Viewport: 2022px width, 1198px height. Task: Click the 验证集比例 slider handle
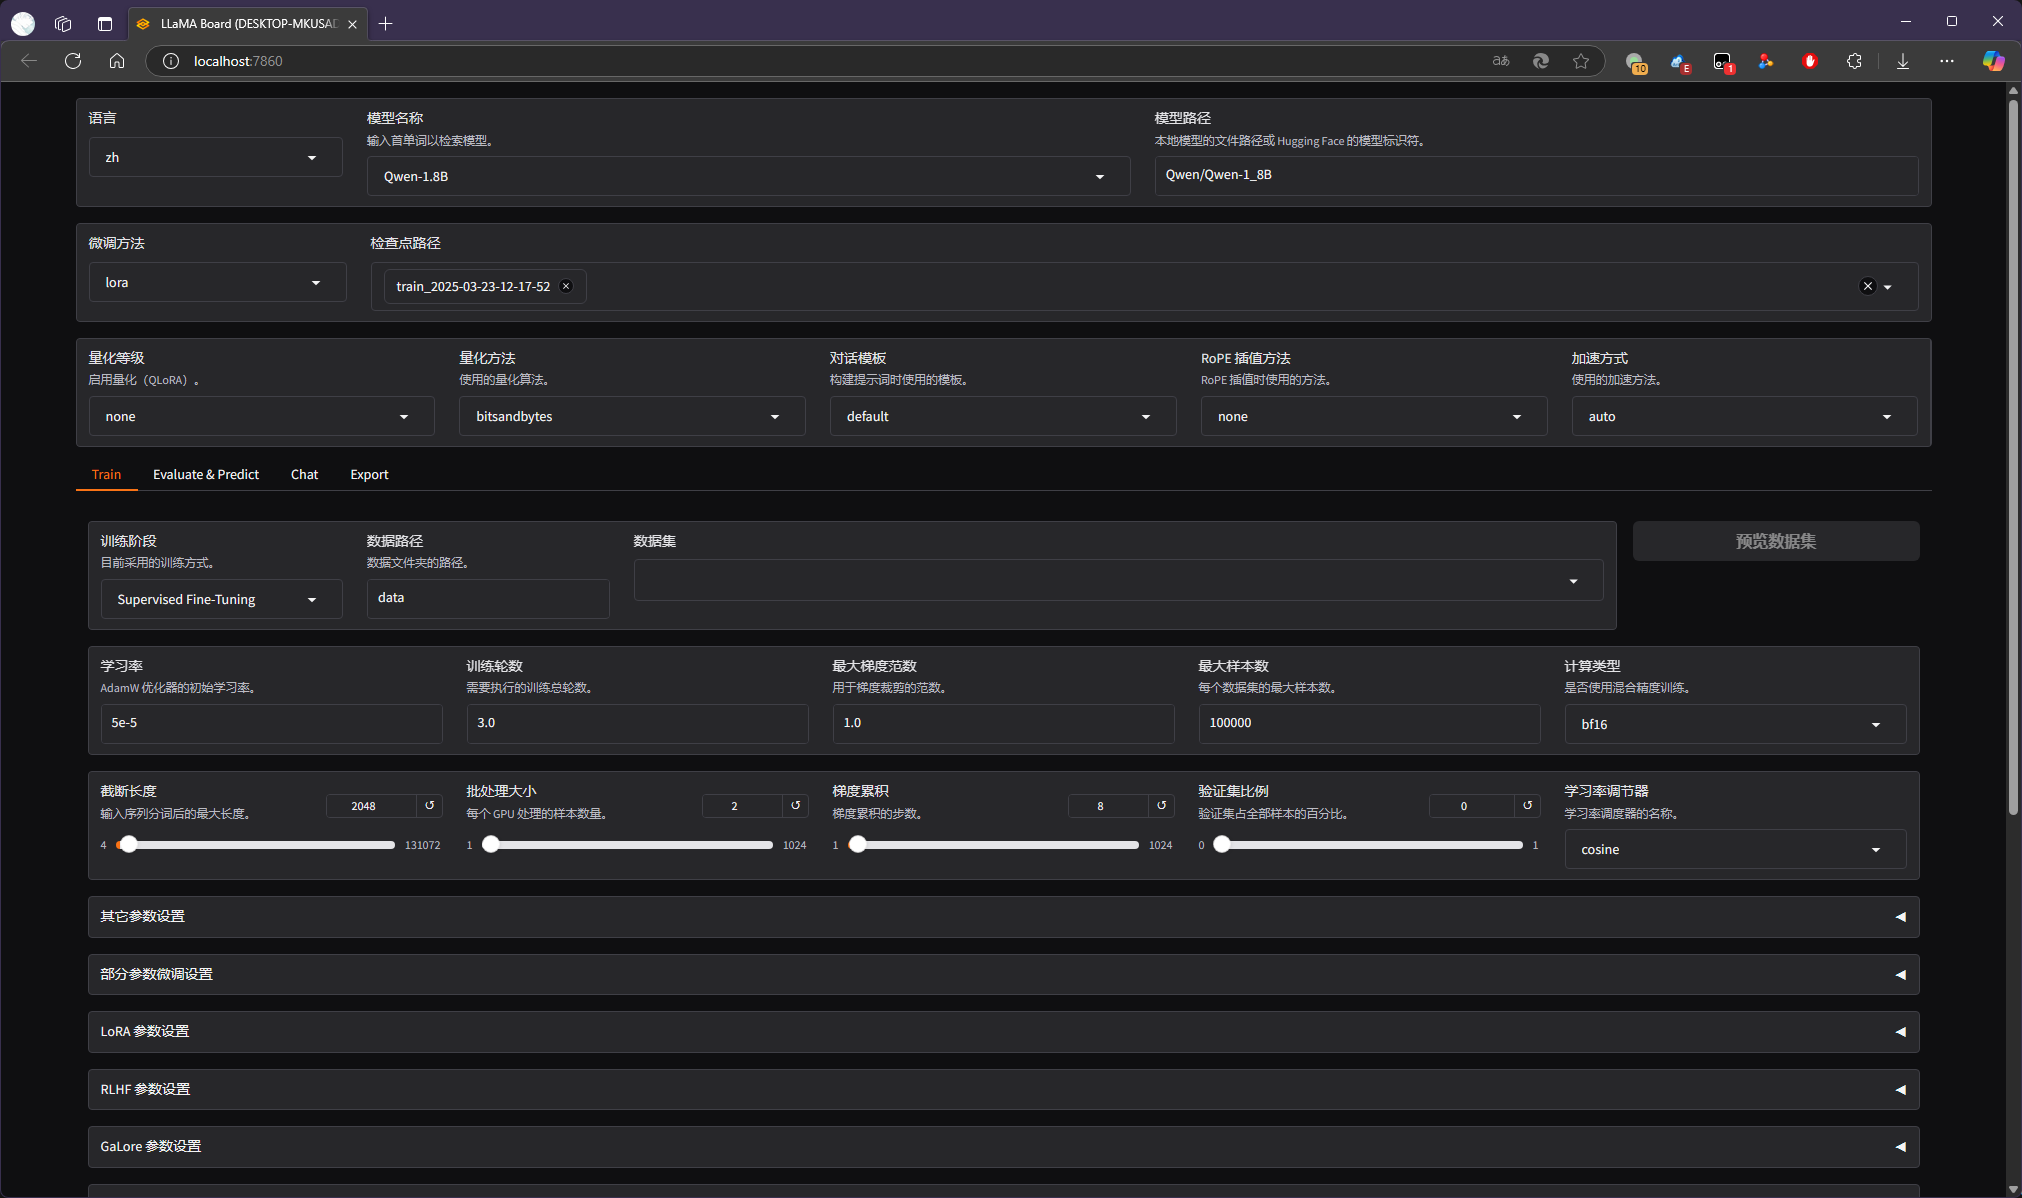[1221, 845]
